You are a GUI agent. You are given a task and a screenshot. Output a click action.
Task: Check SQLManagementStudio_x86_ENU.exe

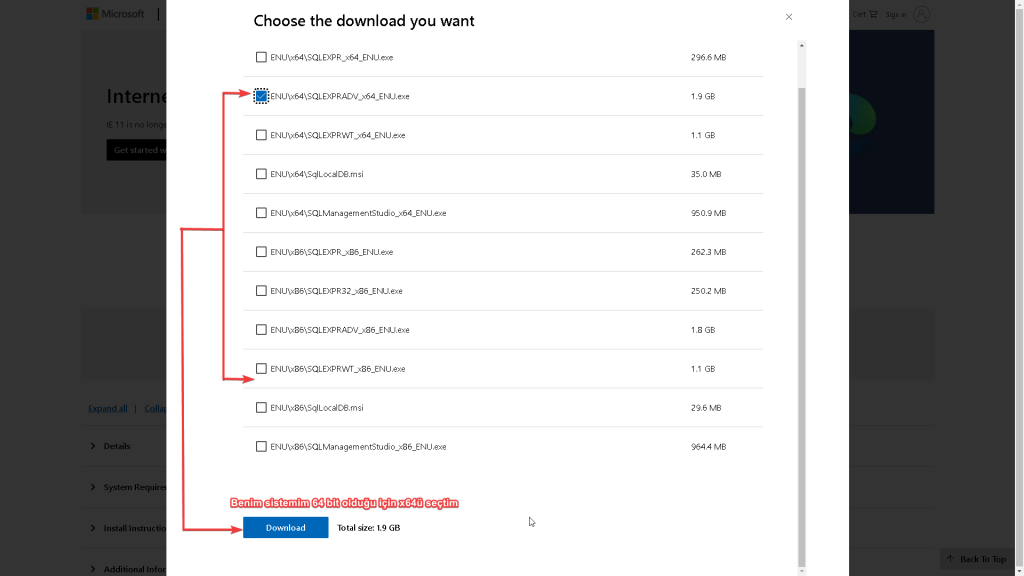tap(261, 447)
